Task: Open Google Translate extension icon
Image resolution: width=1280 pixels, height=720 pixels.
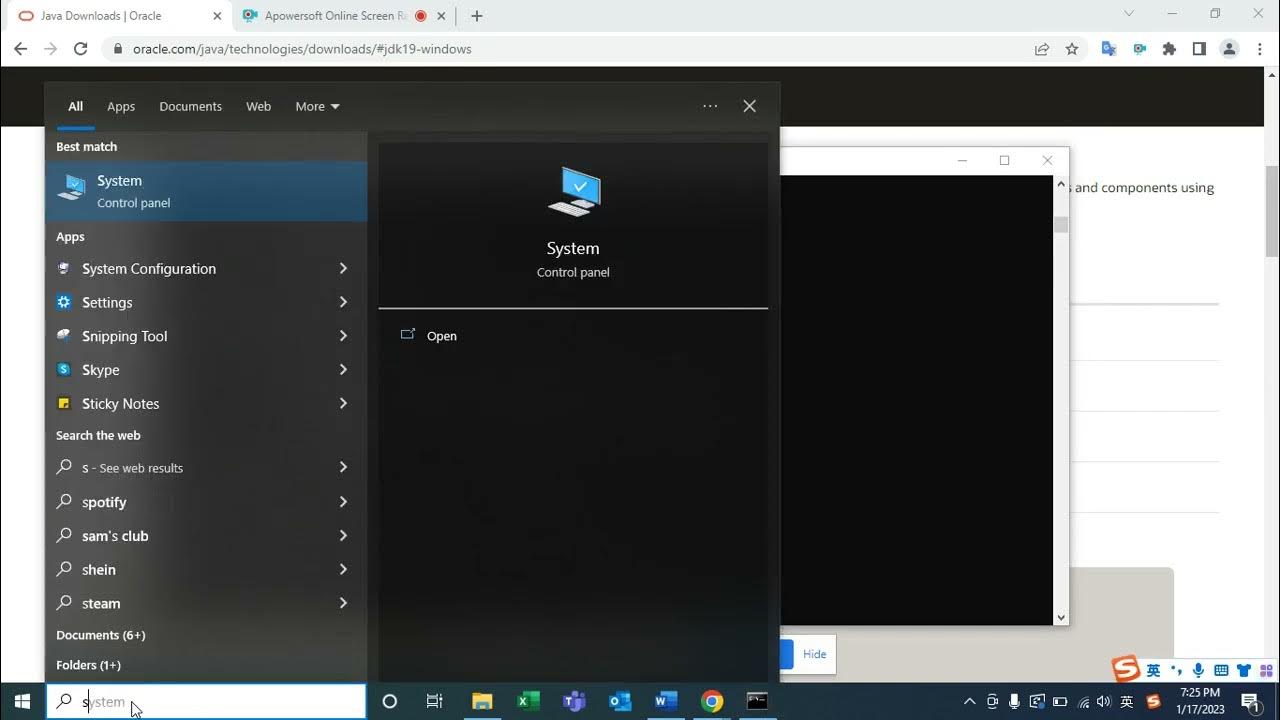Action: click(1109, 49)
